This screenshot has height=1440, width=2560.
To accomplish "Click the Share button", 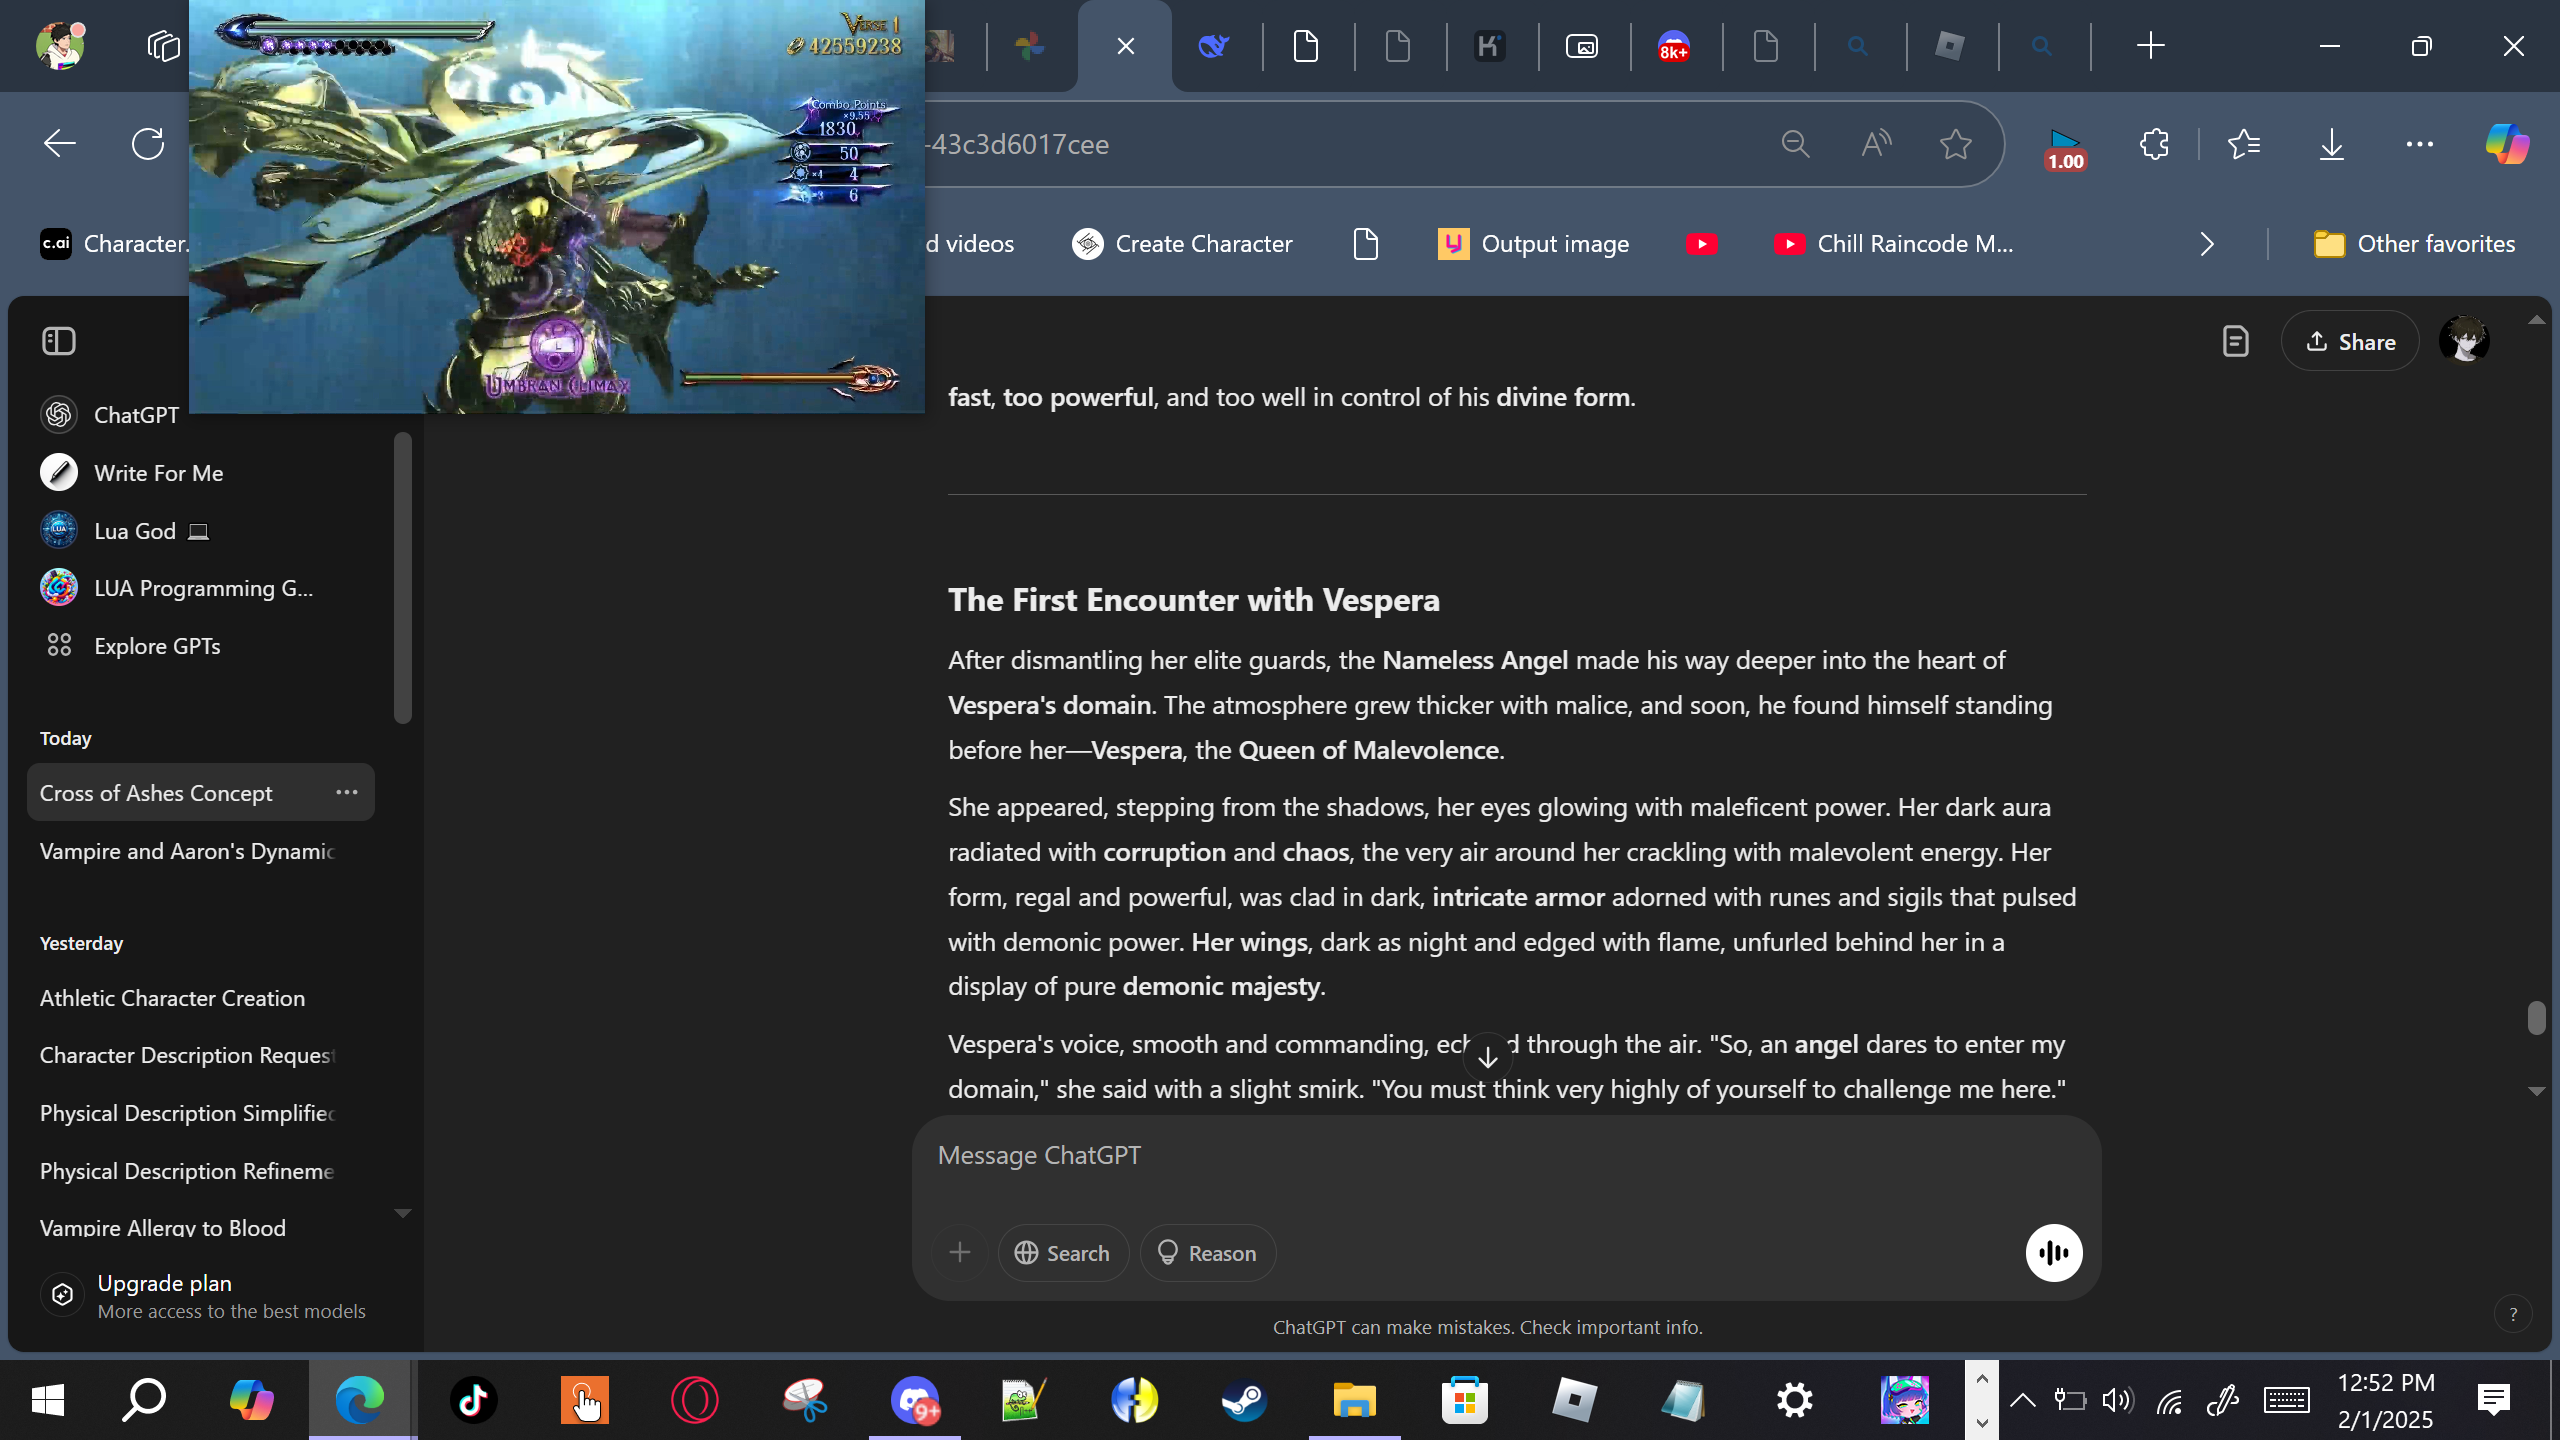I will click(2349, 342).
